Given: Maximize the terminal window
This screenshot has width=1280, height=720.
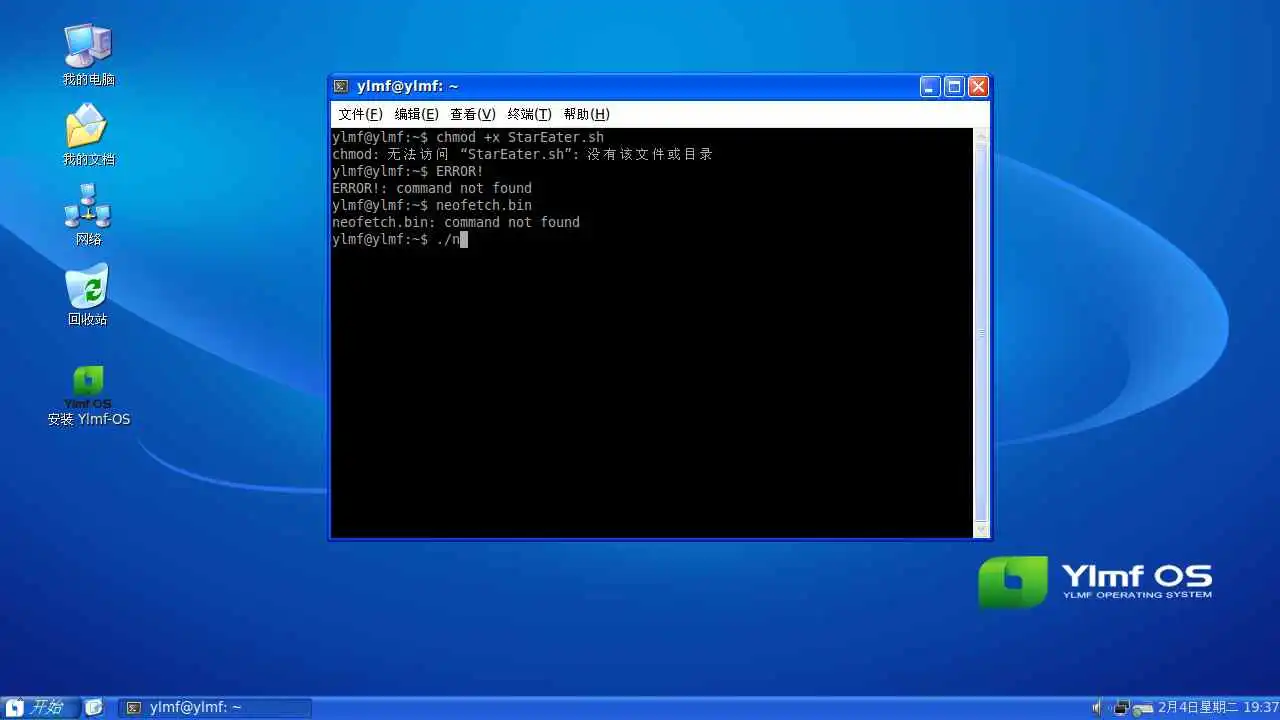Looking at the screenshot, I should [x=954, y=87].
